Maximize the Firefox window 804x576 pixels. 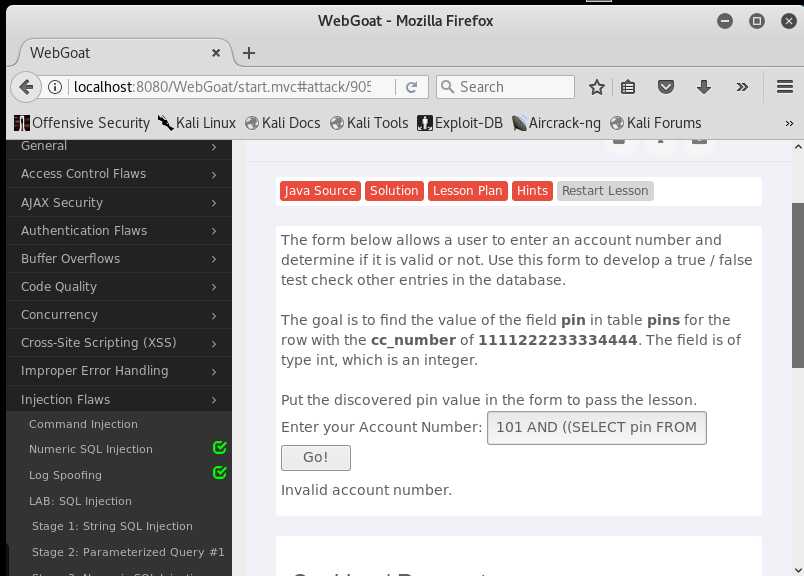(x=756, y=21)
